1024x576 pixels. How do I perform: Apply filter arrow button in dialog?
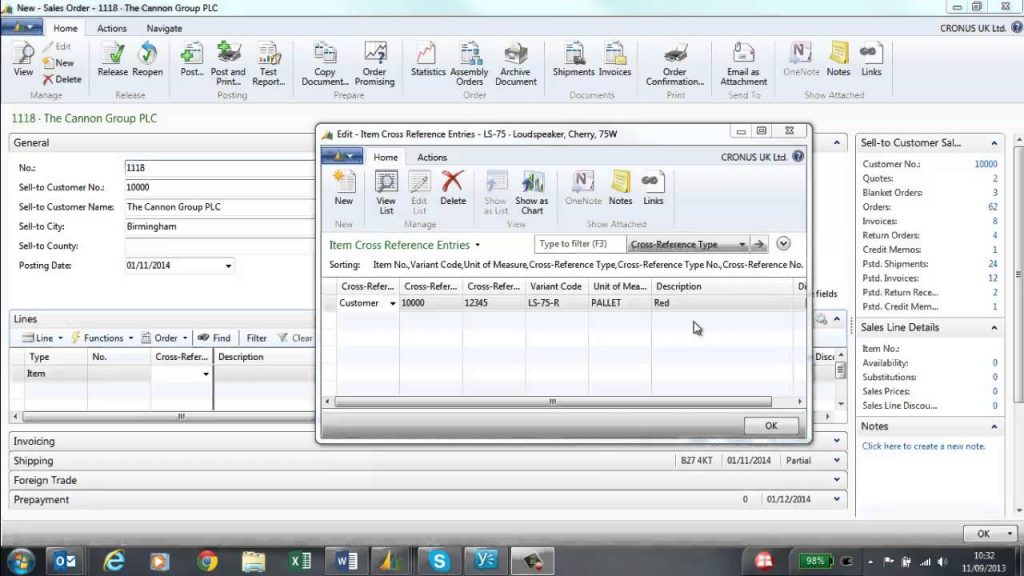pyautogui.click(x=758, y=244)
